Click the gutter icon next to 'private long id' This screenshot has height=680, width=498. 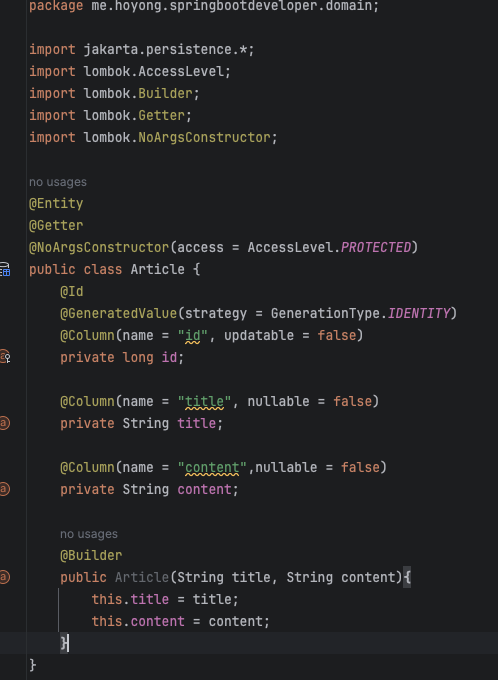(x=4, y=357)
